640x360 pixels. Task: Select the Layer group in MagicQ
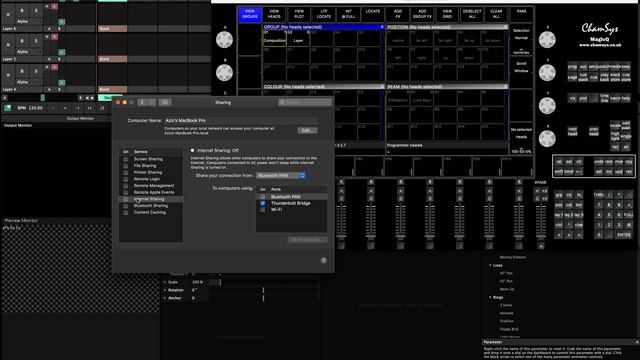tap(298, 39)
